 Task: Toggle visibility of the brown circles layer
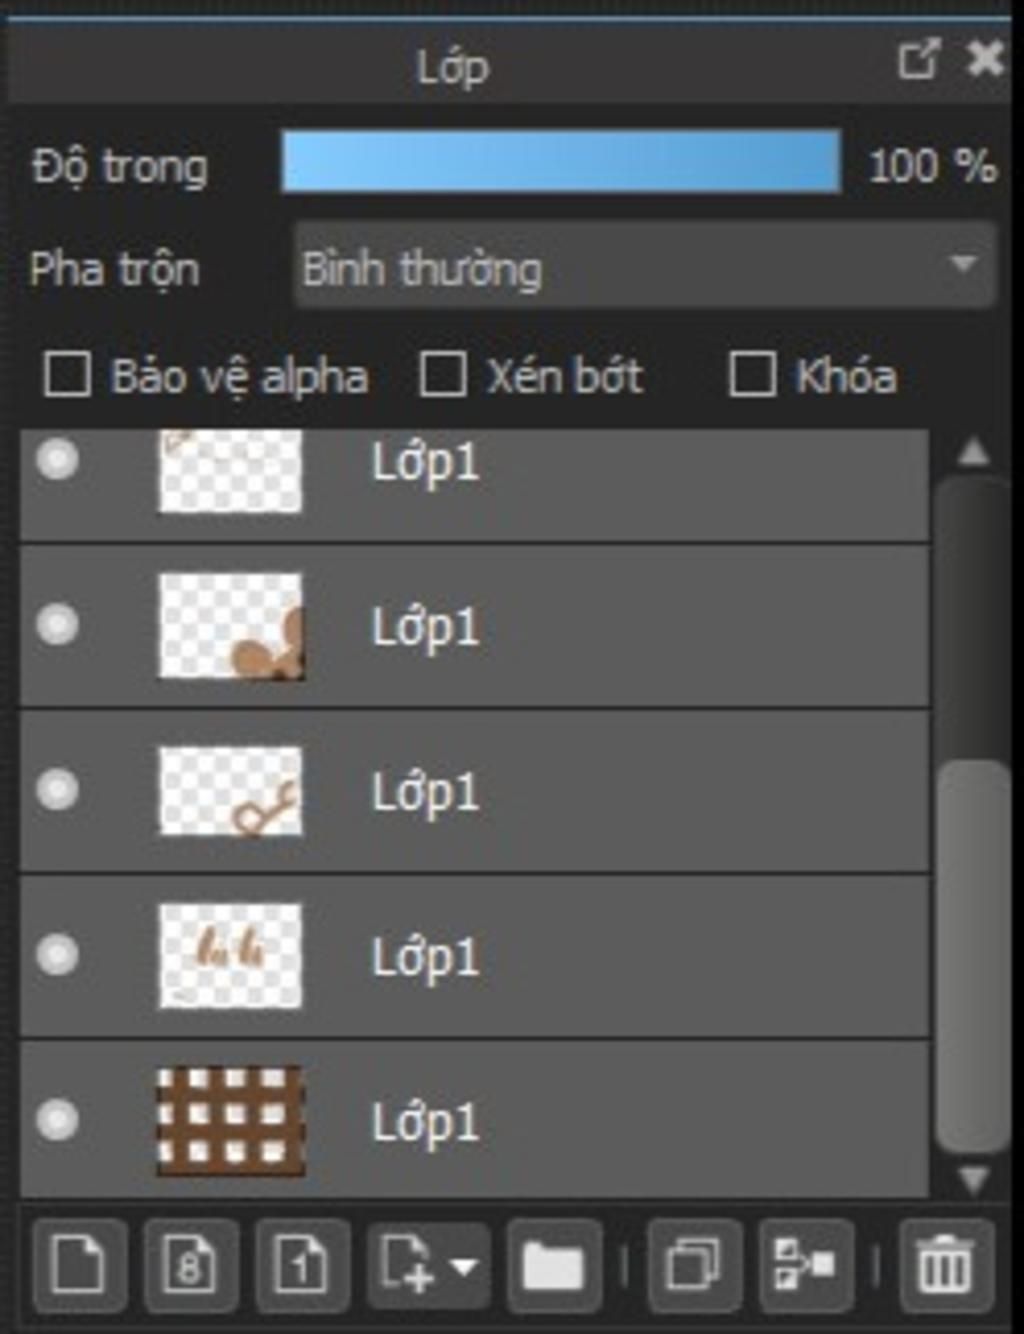pos(57,624)
